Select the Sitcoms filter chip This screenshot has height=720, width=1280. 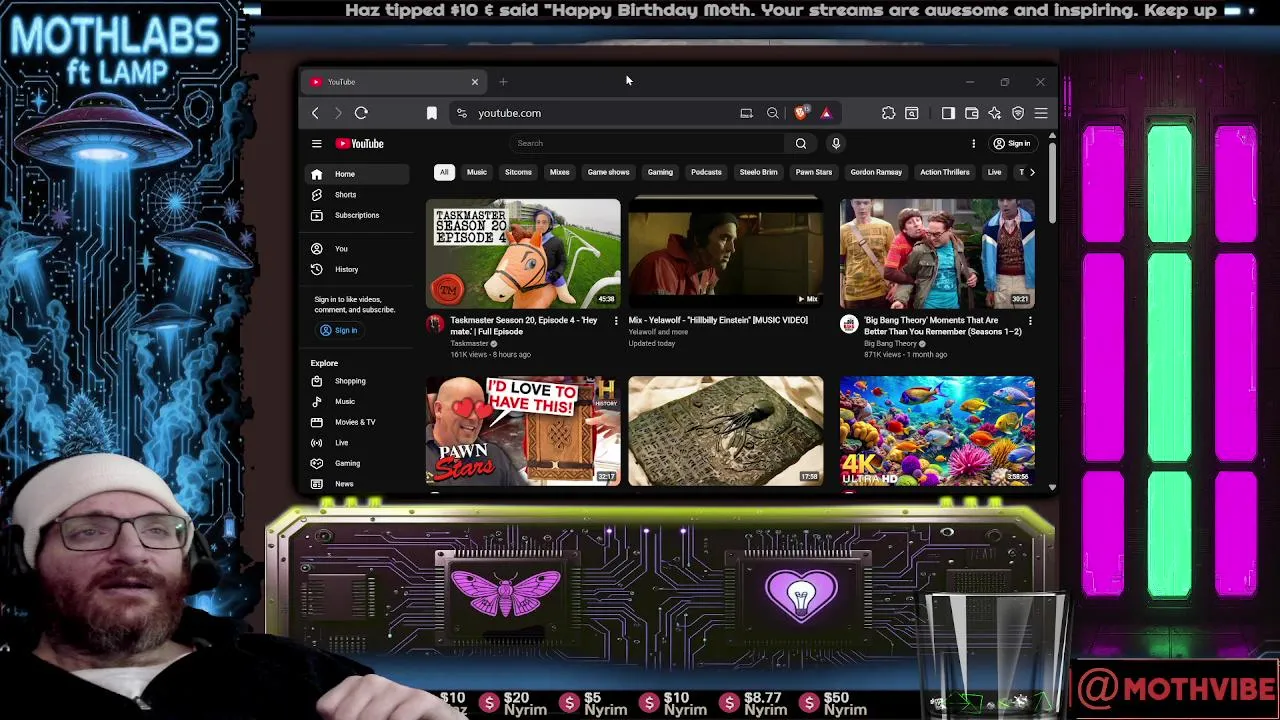(x=518, y=172)
